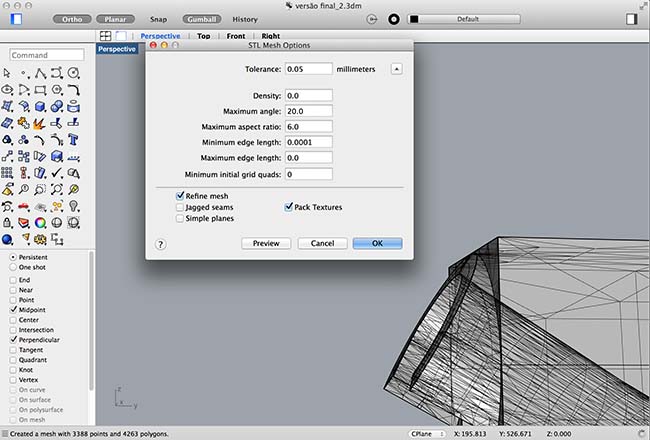The width and height of the screenshot is (650, 440).
Task: Enable the Center object snap
Action: (x=13, y=320)
